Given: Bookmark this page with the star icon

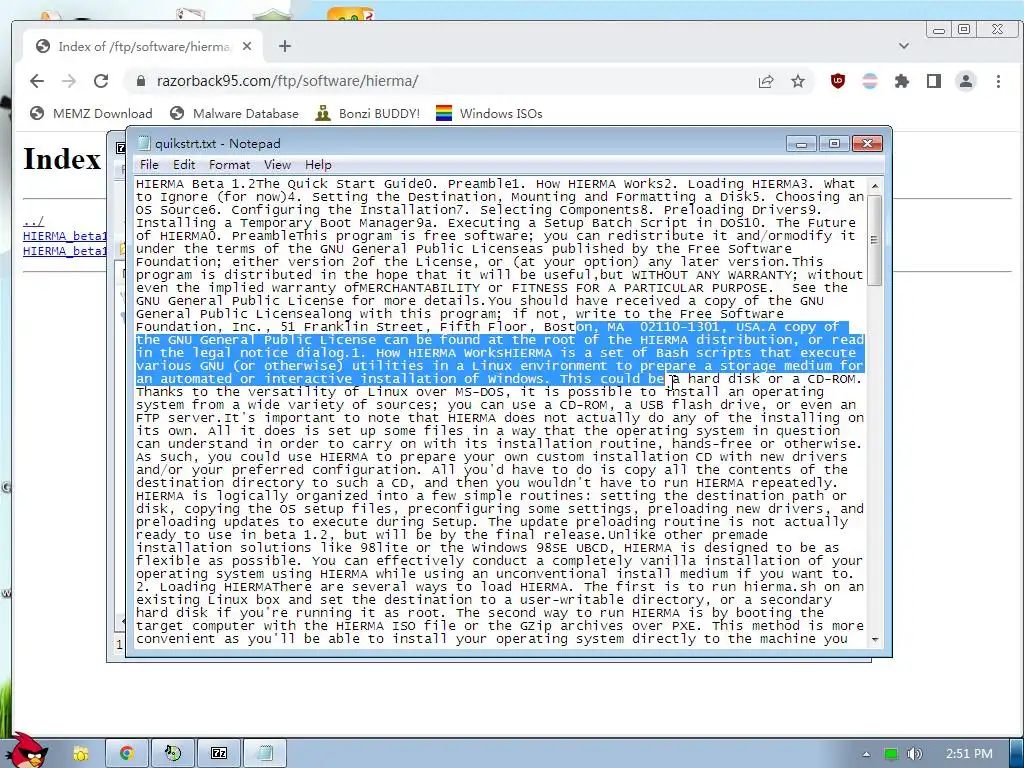Looking at the screenshot, I should point(797,81).
